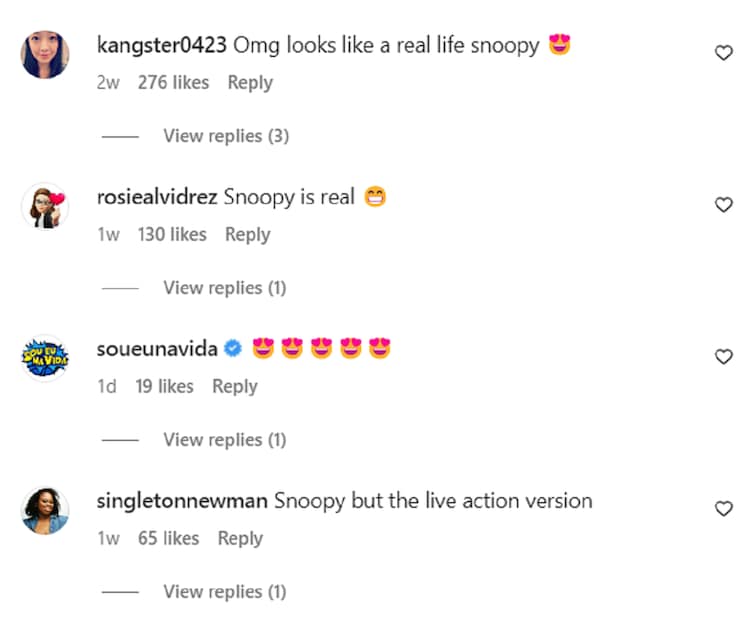This screenshot has width=750, height=621.
Task: Reply to singletonnewman's comment
Action: click(x=240, y=539)
